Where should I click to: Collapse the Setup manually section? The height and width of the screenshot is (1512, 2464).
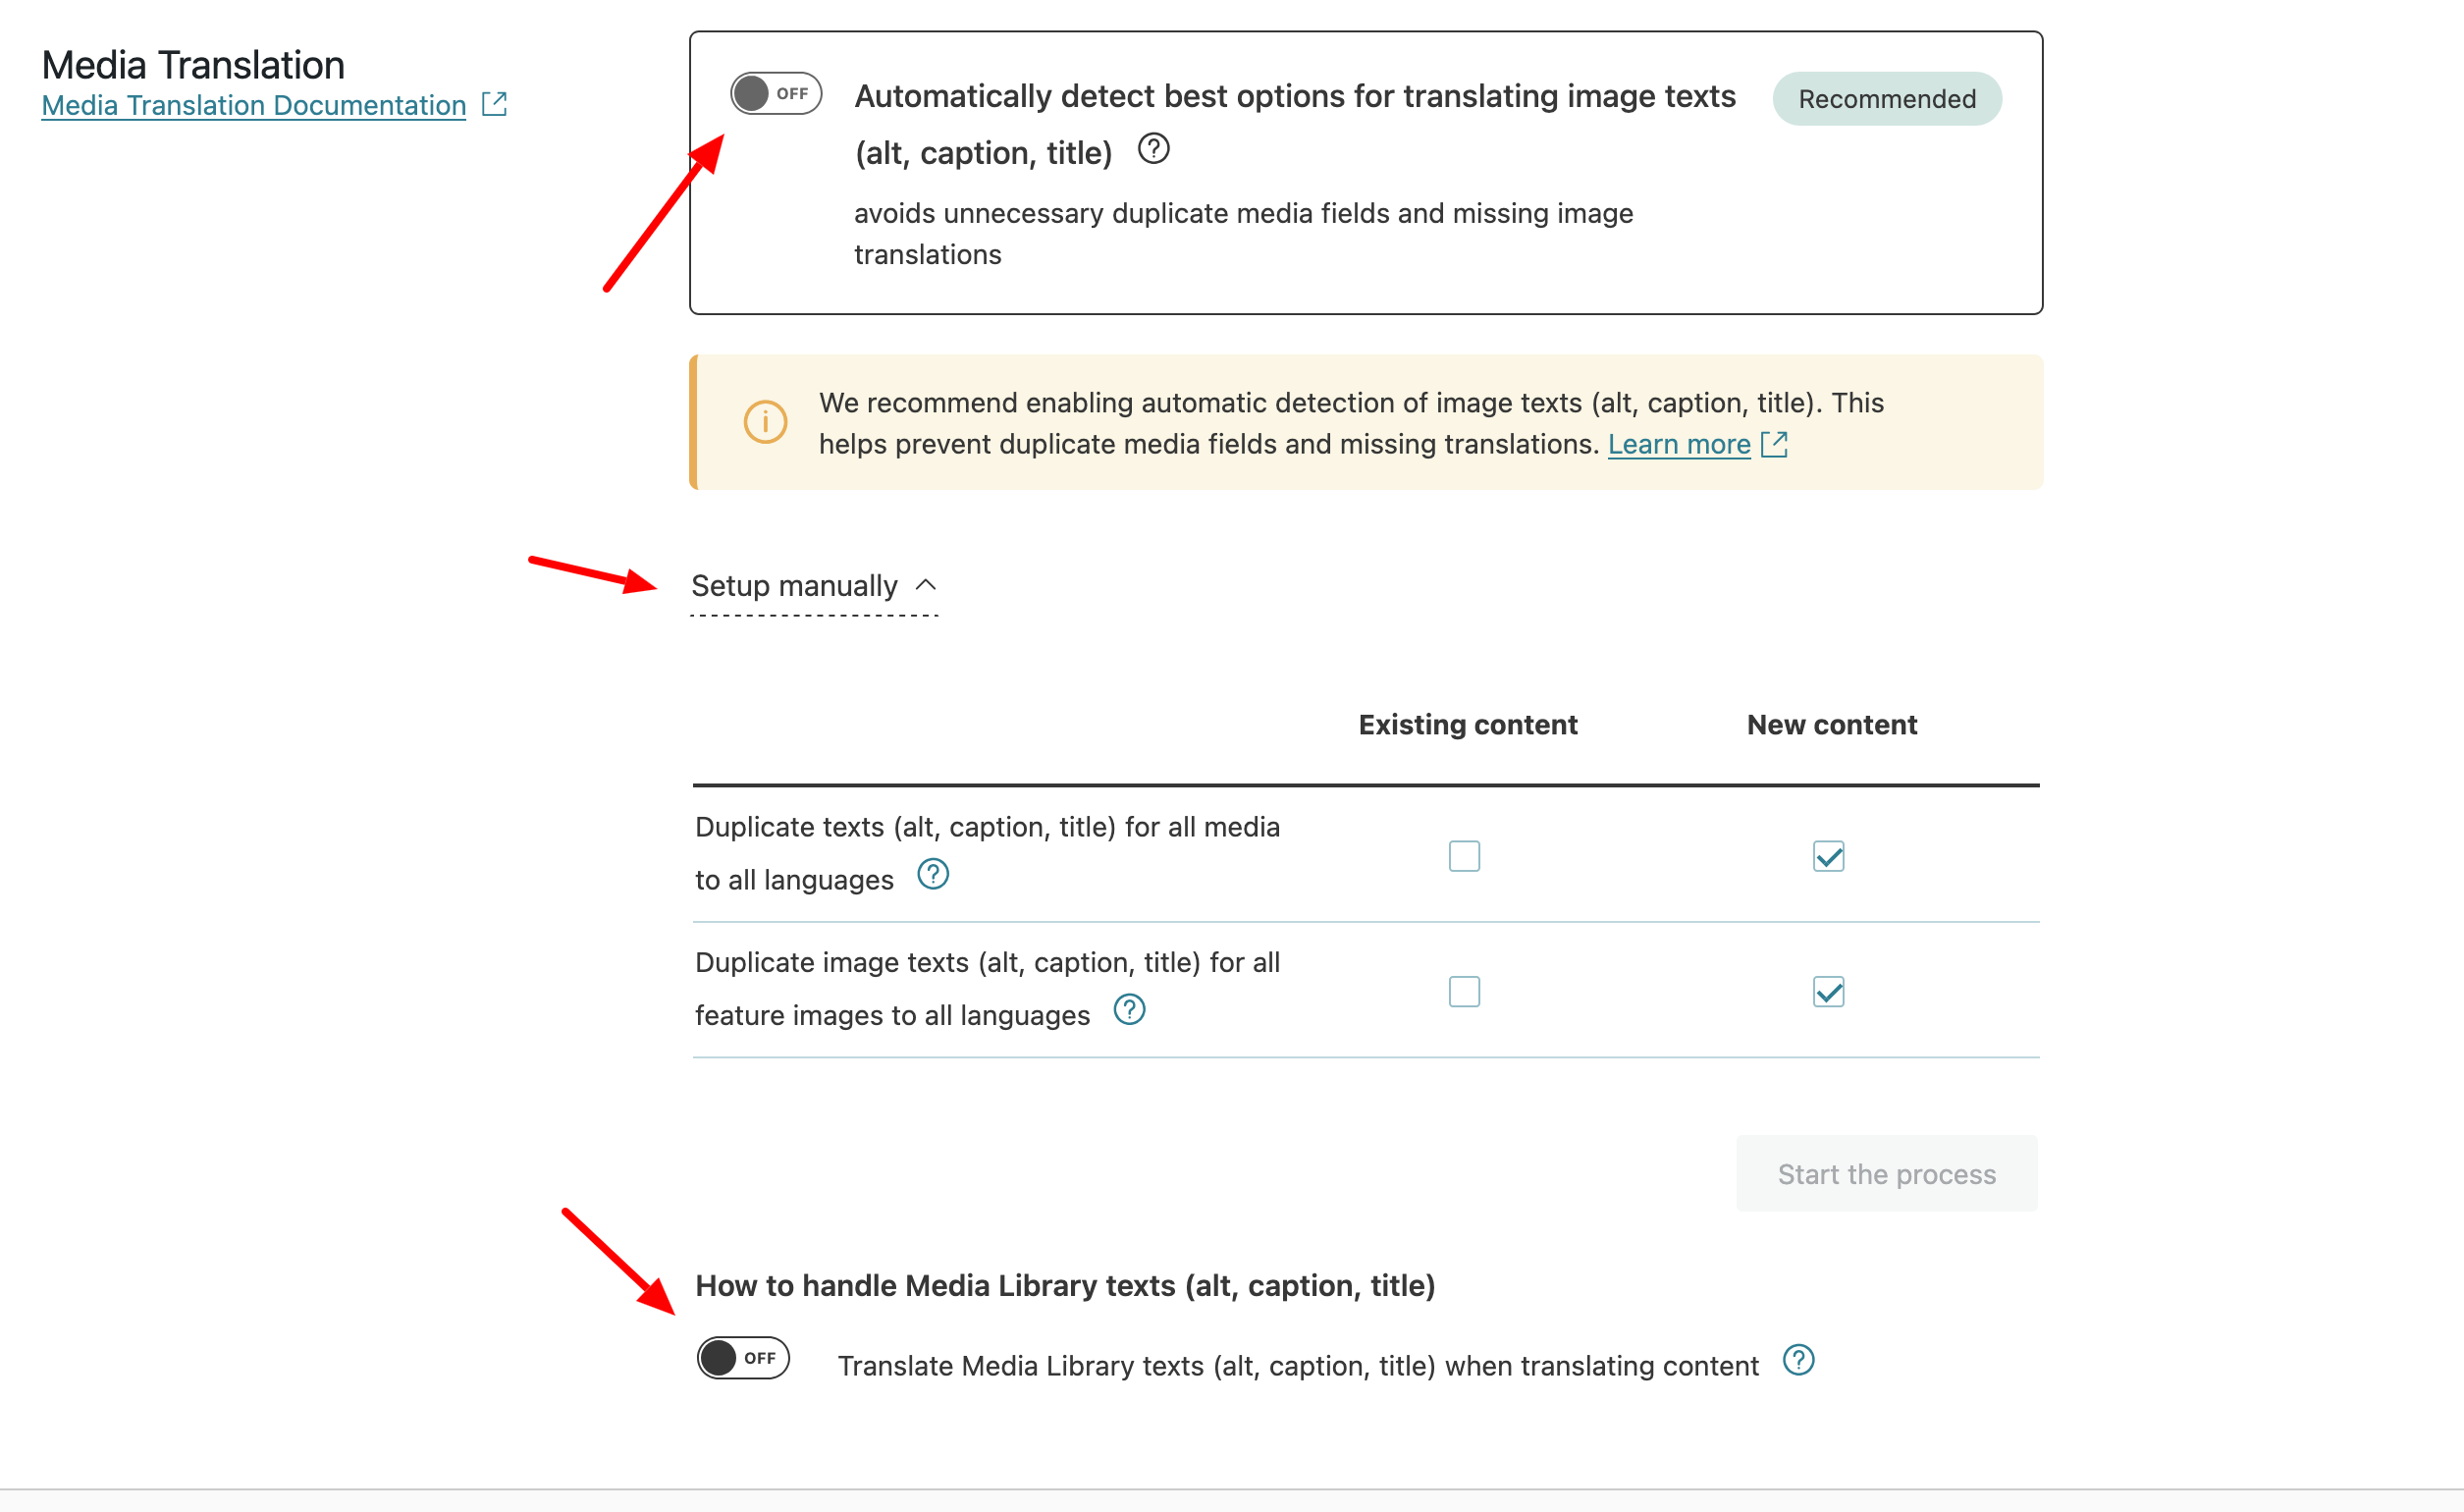tap(795, 586)
